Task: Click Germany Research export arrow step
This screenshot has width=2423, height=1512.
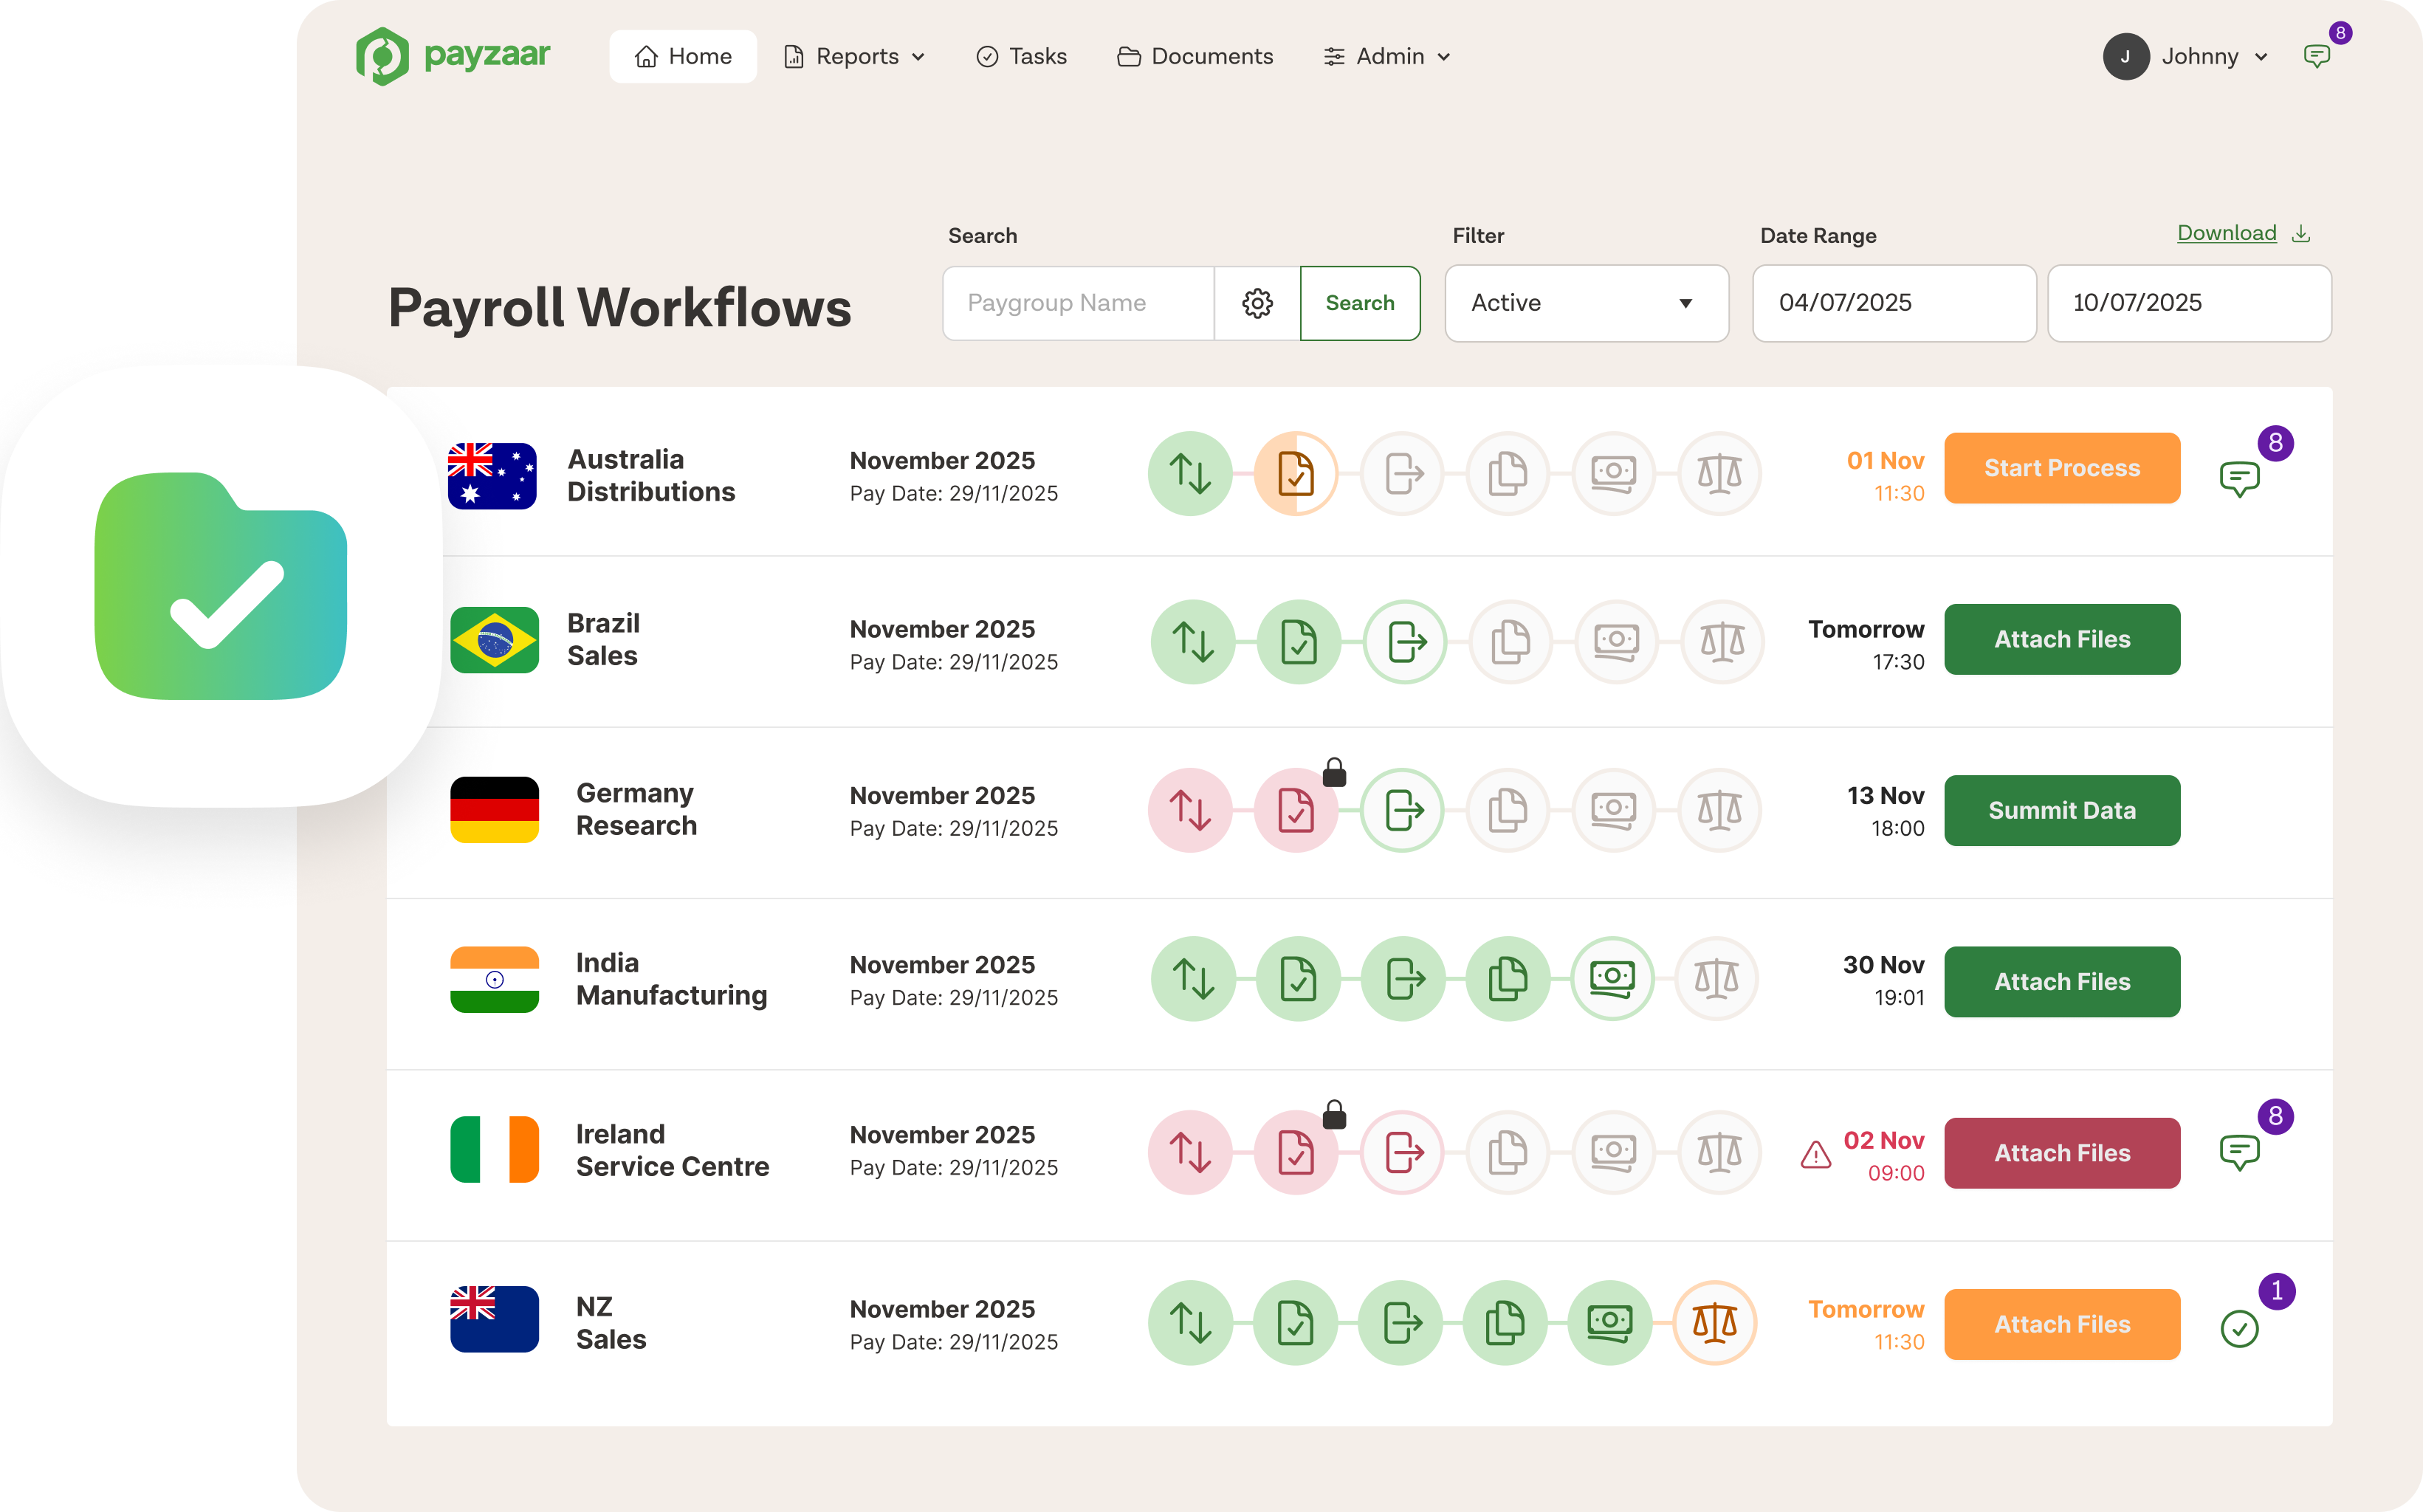Action: pos(1402,810)
